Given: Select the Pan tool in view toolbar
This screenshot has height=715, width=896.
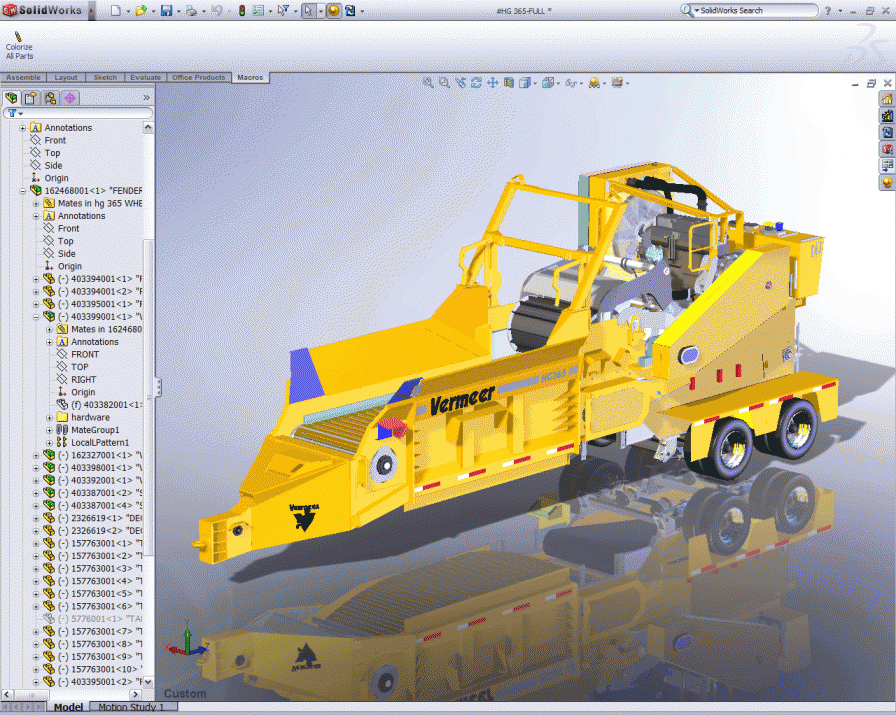Looking at the screenshot, I should coord(493,83).
